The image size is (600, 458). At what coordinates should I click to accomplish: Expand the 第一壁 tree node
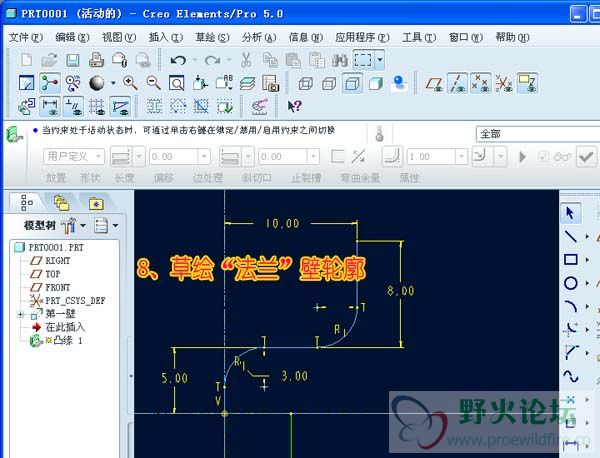tap(21, 315)
